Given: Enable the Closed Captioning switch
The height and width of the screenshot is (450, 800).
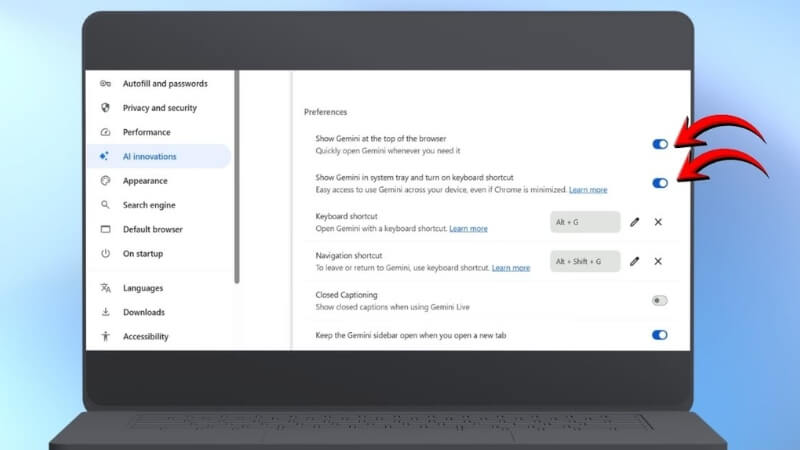Looking at the screenshot, I should pos(659,301).
